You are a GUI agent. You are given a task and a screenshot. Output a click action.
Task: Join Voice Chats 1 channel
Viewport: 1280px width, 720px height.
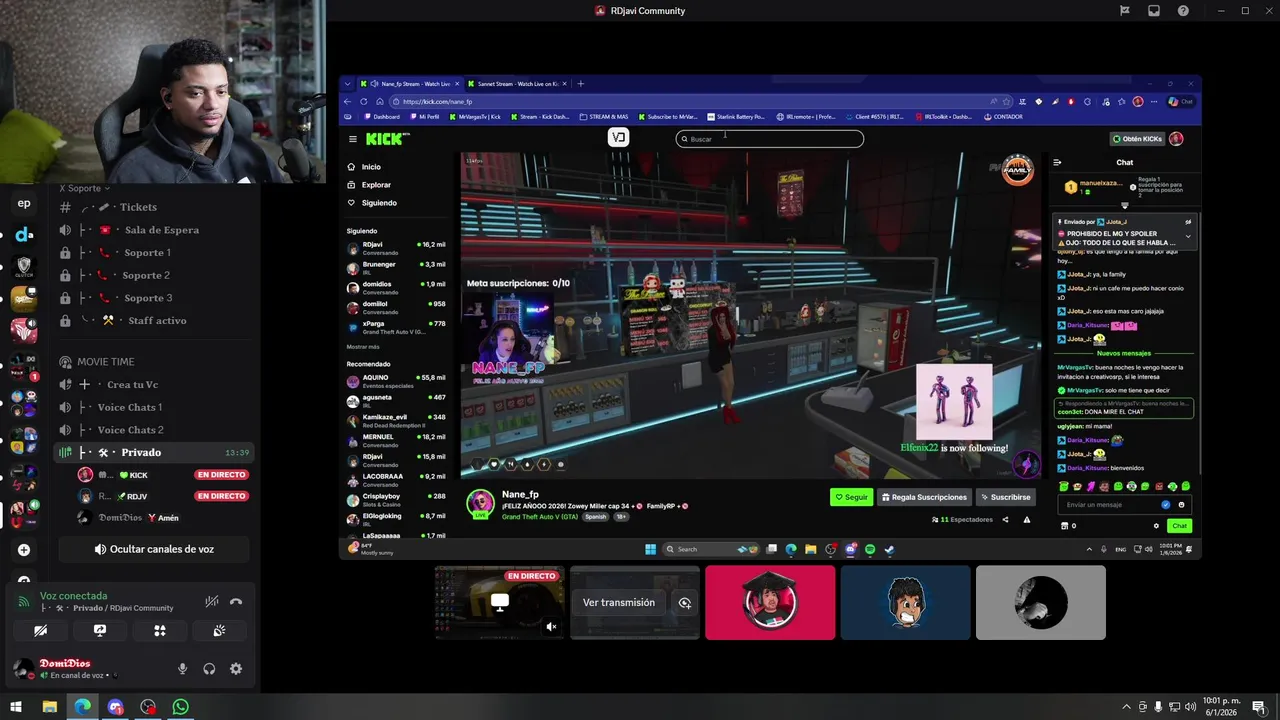(154, 407)
